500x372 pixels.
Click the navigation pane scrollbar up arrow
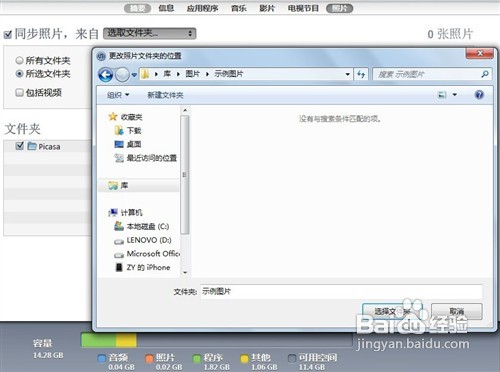point(185,110)
